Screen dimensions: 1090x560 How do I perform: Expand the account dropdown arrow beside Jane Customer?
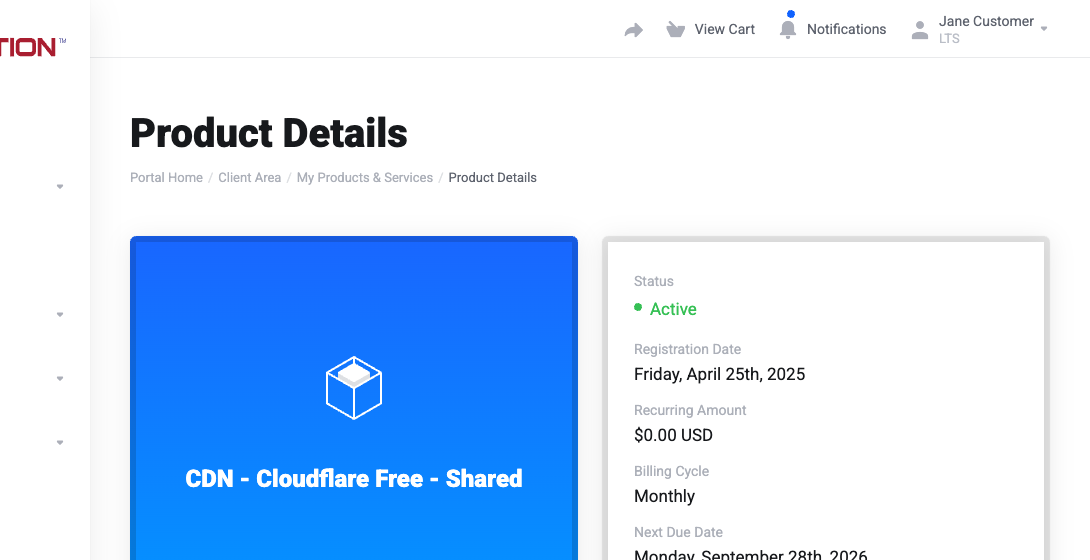[1043, 29]
